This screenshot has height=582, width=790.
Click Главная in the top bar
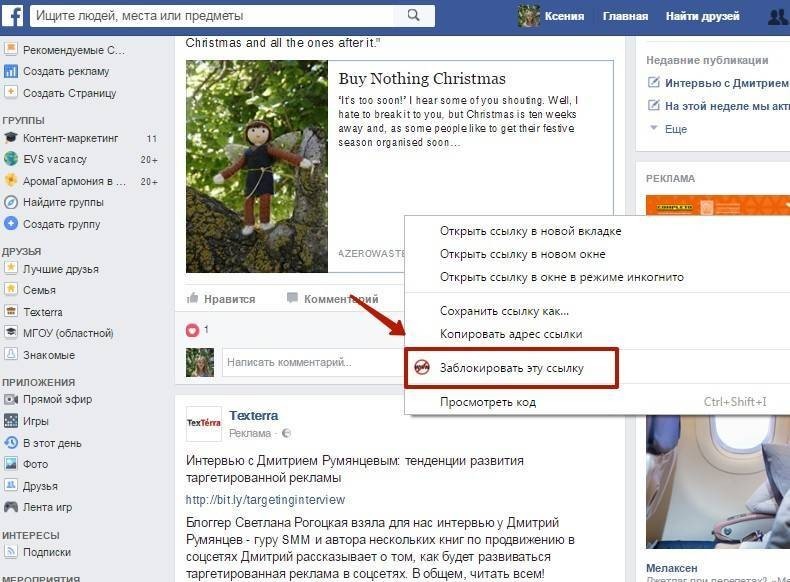(x=625, y=17)
